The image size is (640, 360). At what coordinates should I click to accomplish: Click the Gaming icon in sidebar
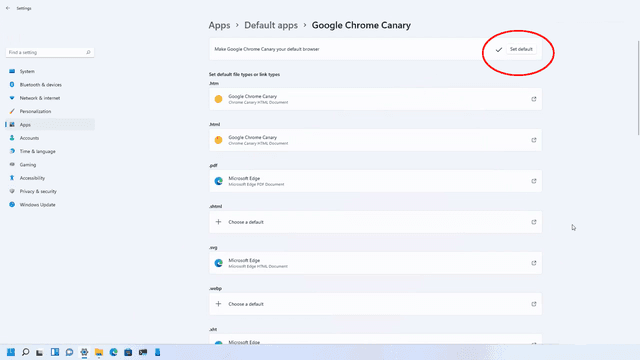coord(12,164)
